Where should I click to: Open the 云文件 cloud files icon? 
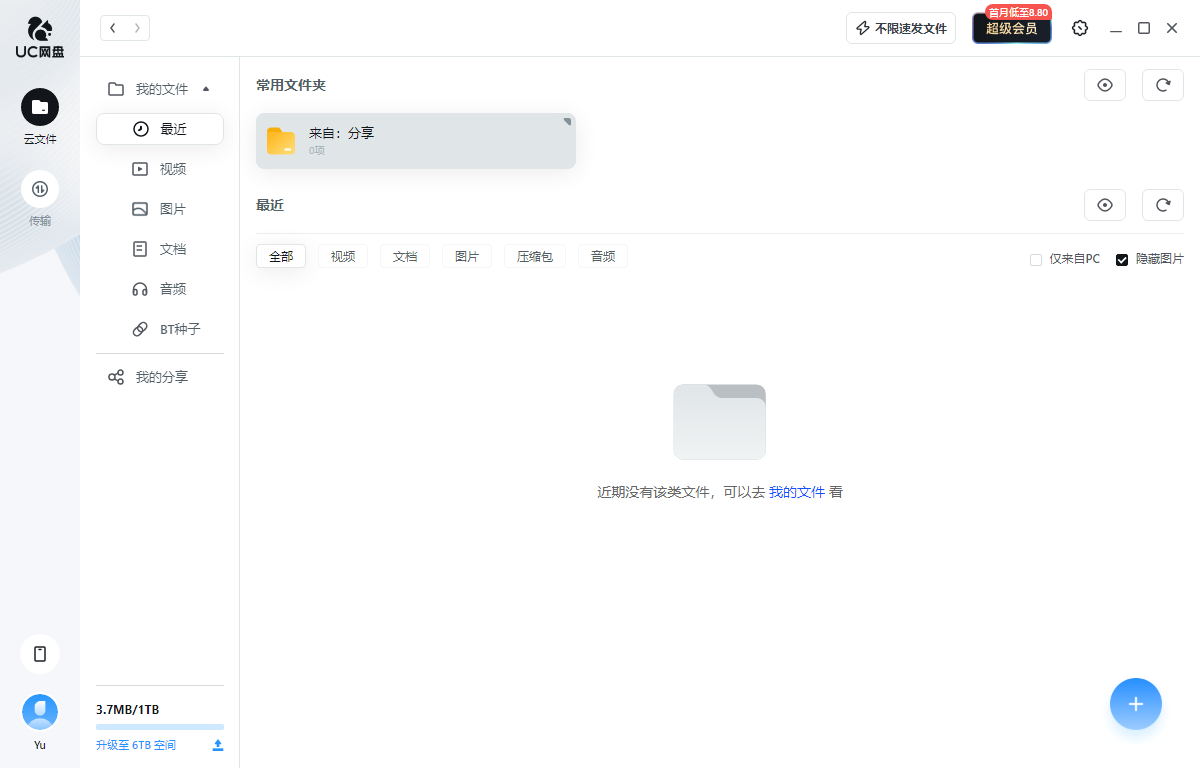[x=40, y=107]
